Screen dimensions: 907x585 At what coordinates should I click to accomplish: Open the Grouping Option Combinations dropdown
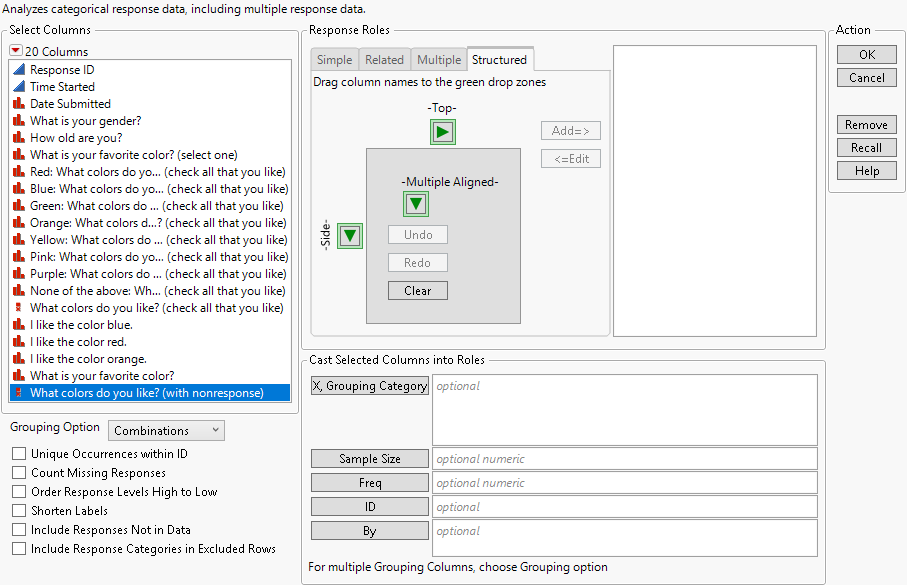166,430
